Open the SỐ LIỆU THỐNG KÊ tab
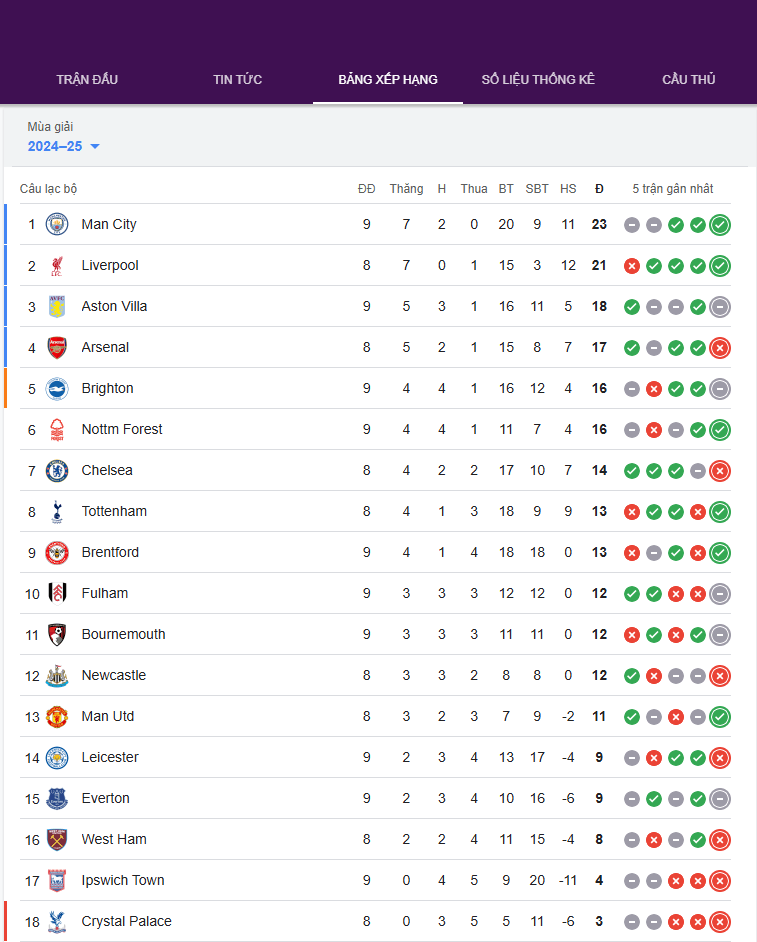Viewport: 757px width, 942px height. pyautogui.click(x=538, y=79)
